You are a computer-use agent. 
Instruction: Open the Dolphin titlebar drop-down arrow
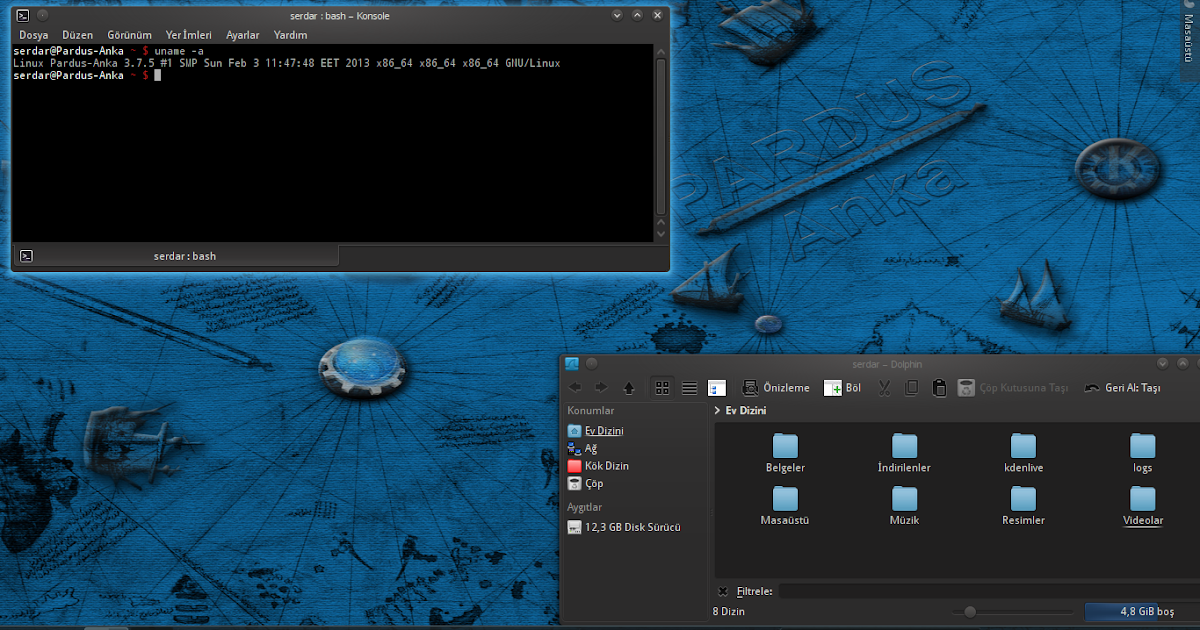(x=1162, y=363)
